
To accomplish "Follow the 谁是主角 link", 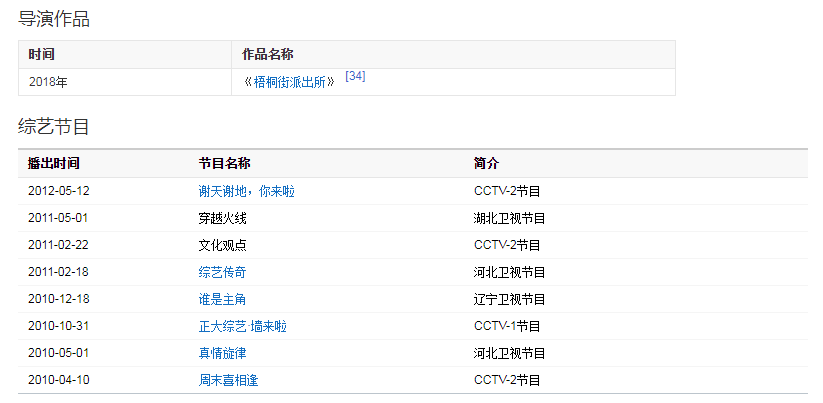I will [x=222, y=299].
